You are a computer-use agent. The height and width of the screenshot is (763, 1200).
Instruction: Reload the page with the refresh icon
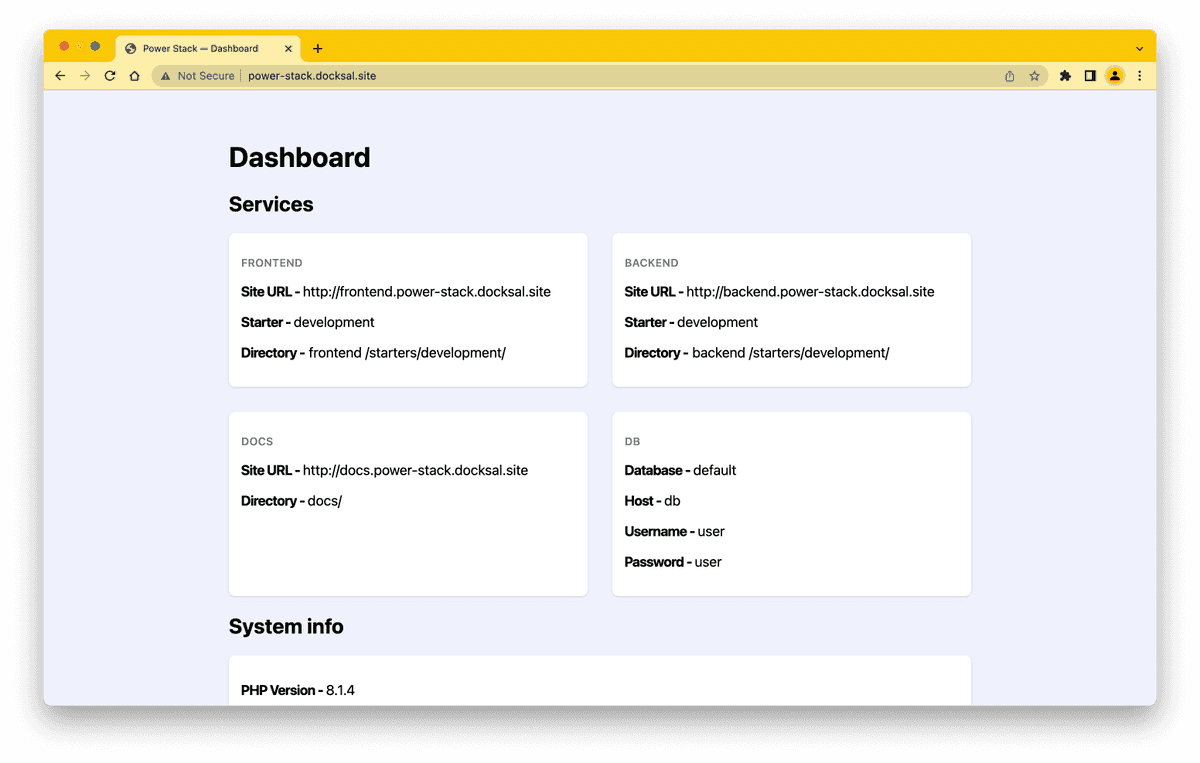(110, 76)
